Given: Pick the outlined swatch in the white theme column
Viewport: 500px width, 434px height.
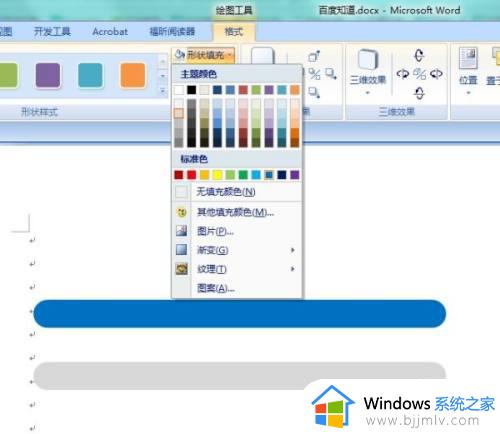Looking at the screenshot, I should click(x=179, y=113).
